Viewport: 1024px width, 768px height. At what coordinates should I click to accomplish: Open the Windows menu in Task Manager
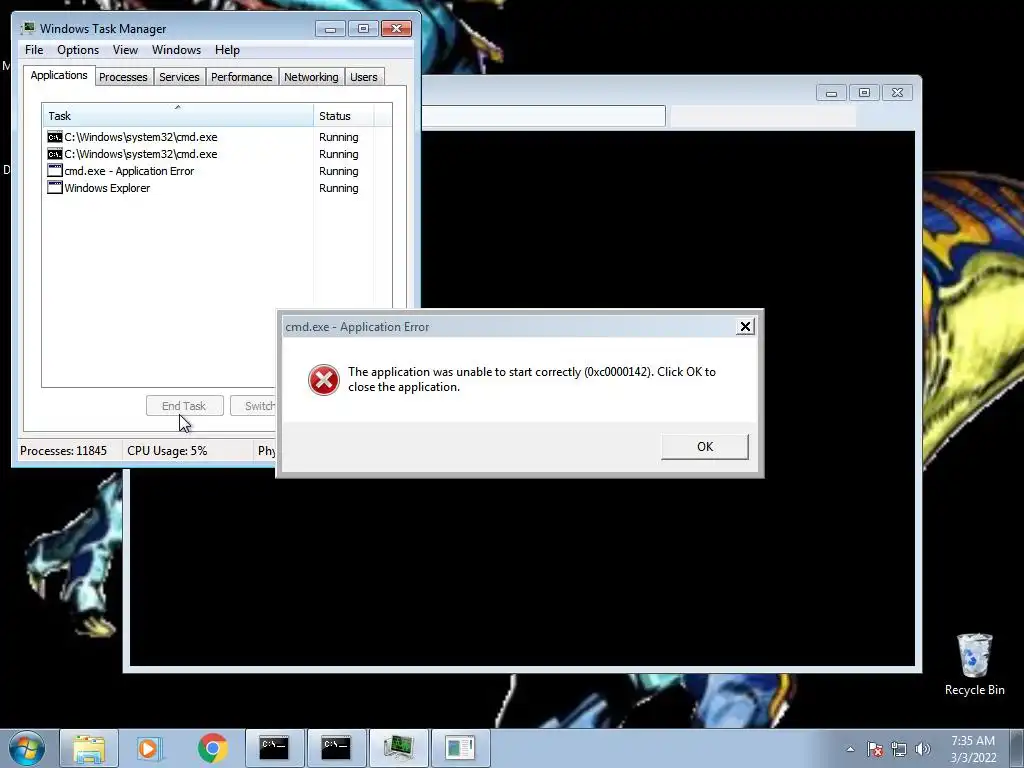coord(176,50)
